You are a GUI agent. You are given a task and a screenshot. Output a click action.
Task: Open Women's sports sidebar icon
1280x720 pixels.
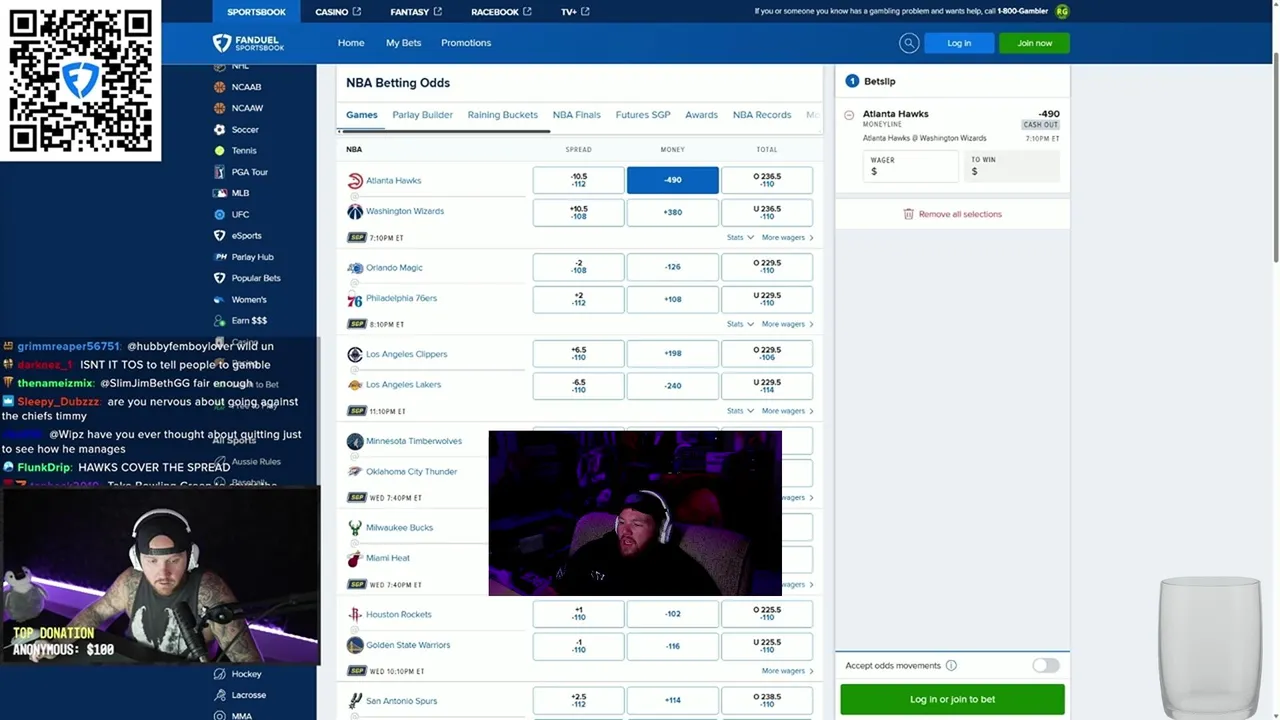[219, 299]
